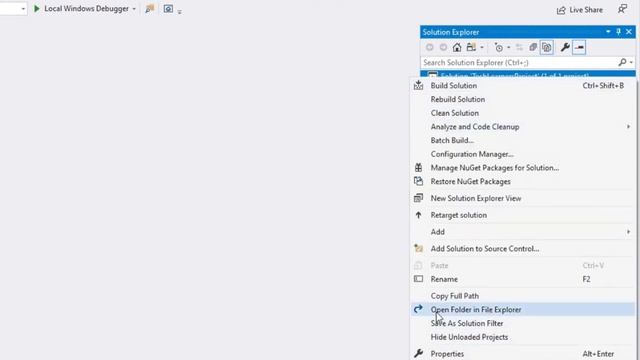Open the toolbar overflow options arrow
This screenshot has width=640, height=360.
(180, 11)
